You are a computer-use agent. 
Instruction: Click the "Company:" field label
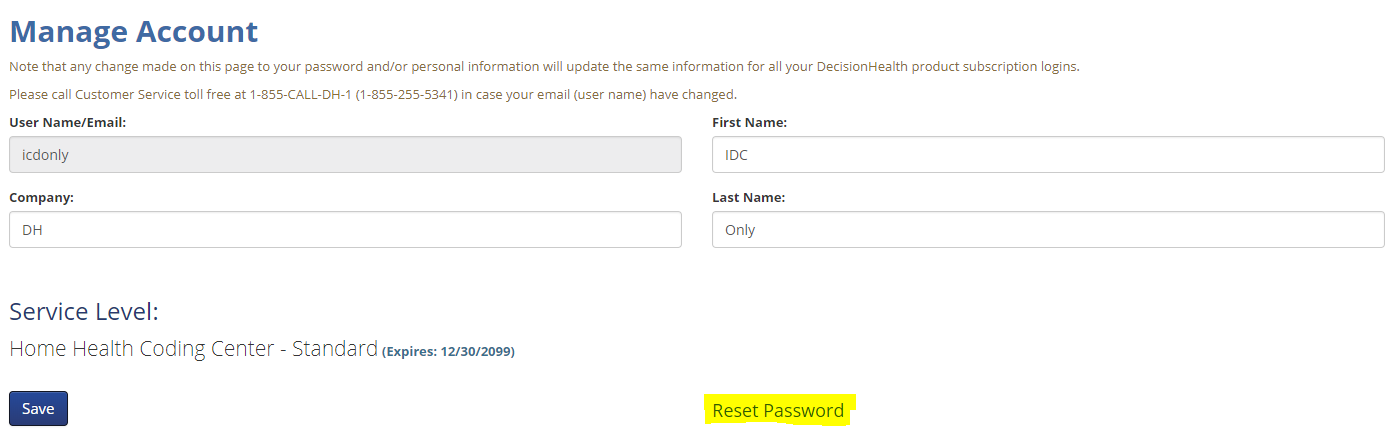click(41, 198)
